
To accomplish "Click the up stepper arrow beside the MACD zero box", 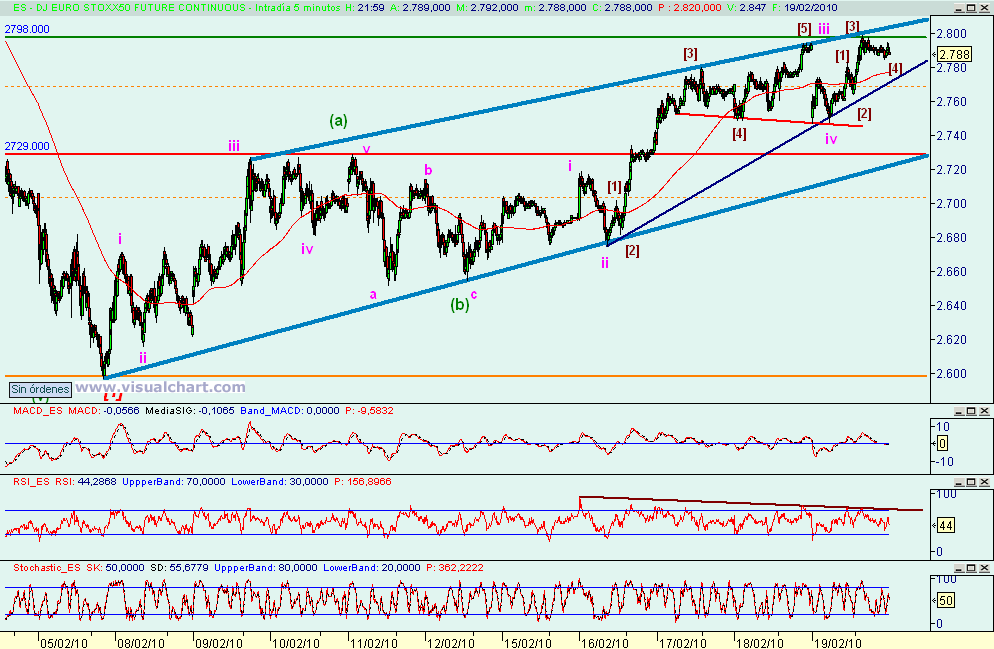I will point(933,443).
